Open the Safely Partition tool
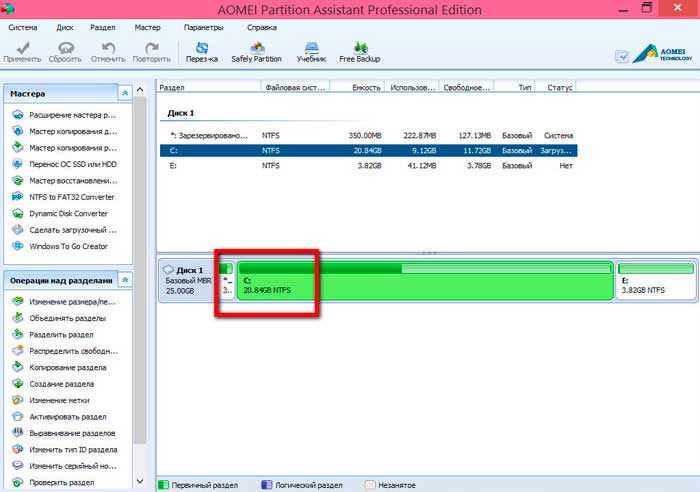 257,52
